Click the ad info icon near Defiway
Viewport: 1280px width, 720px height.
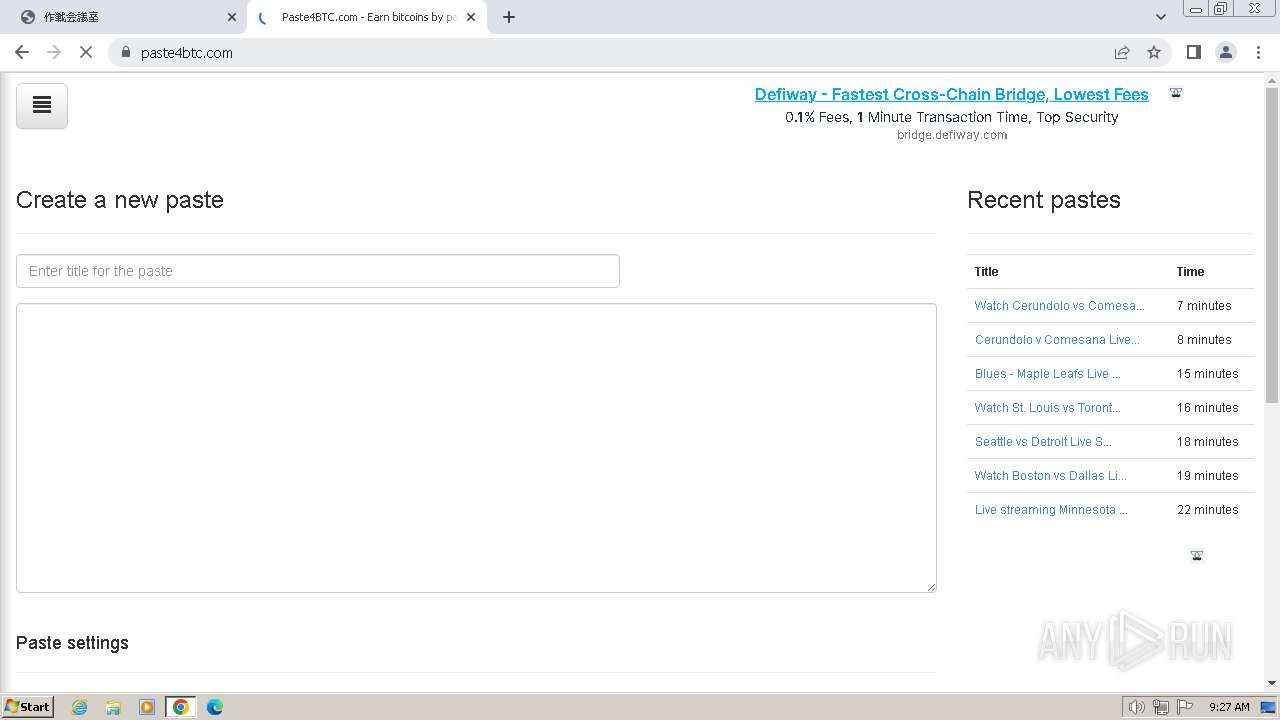(x=1176, y=93)
